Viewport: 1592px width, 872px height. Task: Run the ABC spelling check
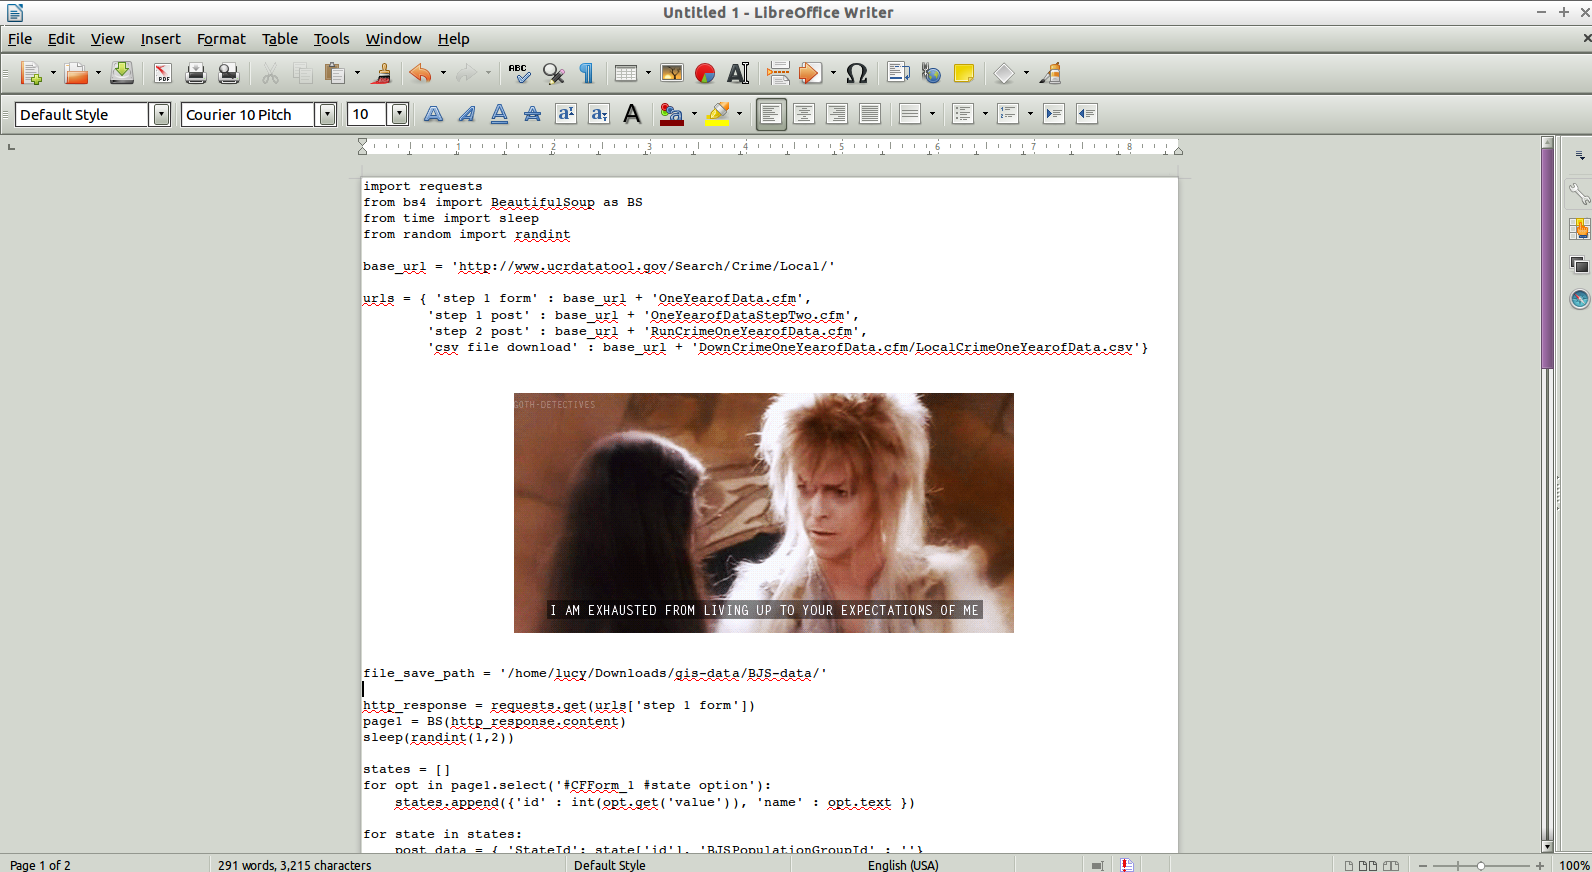pyautogui.click(x=519, y=73)
